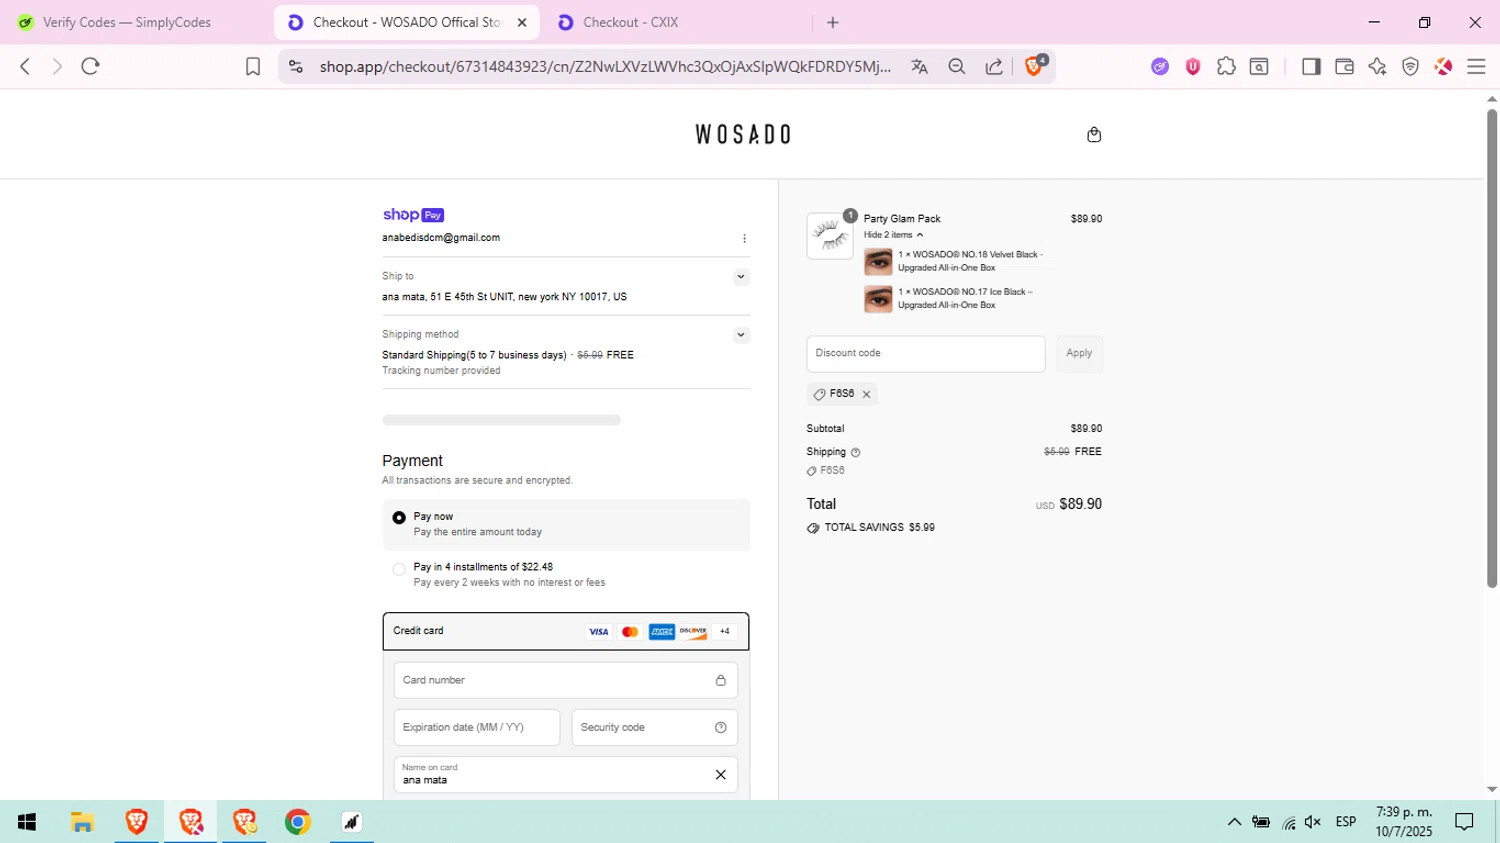
Task: Open the shopping bag cart icon
Action: point(1094,135)
